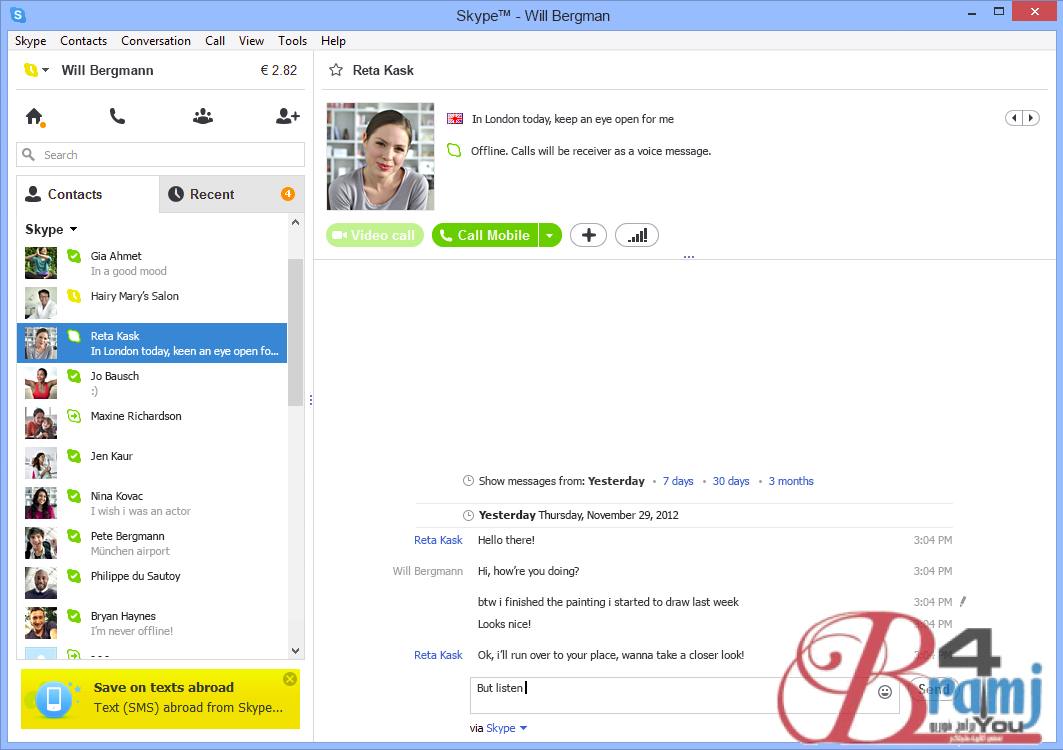Click the UK flag icon in mood message
The height and width of the screenshot is (750, 1063).
point(455,119)
